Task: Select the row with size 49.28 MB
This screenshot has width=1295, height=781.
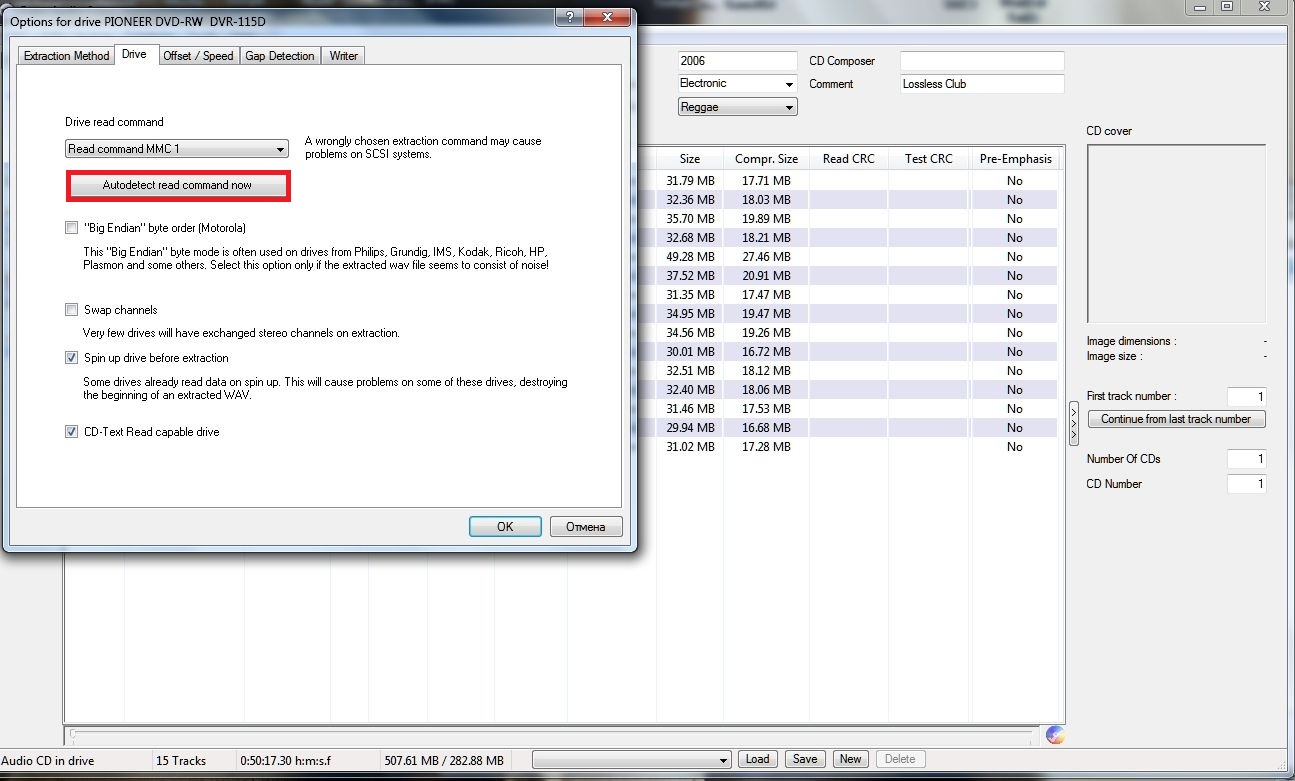Action: point(690,257)
